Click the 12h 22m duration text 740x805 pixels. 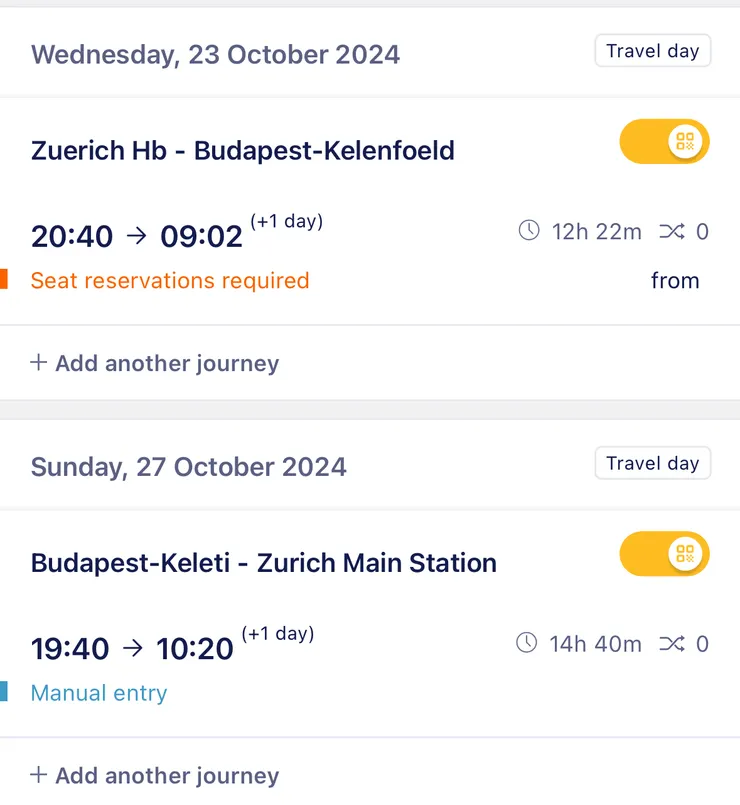[596, 232]
